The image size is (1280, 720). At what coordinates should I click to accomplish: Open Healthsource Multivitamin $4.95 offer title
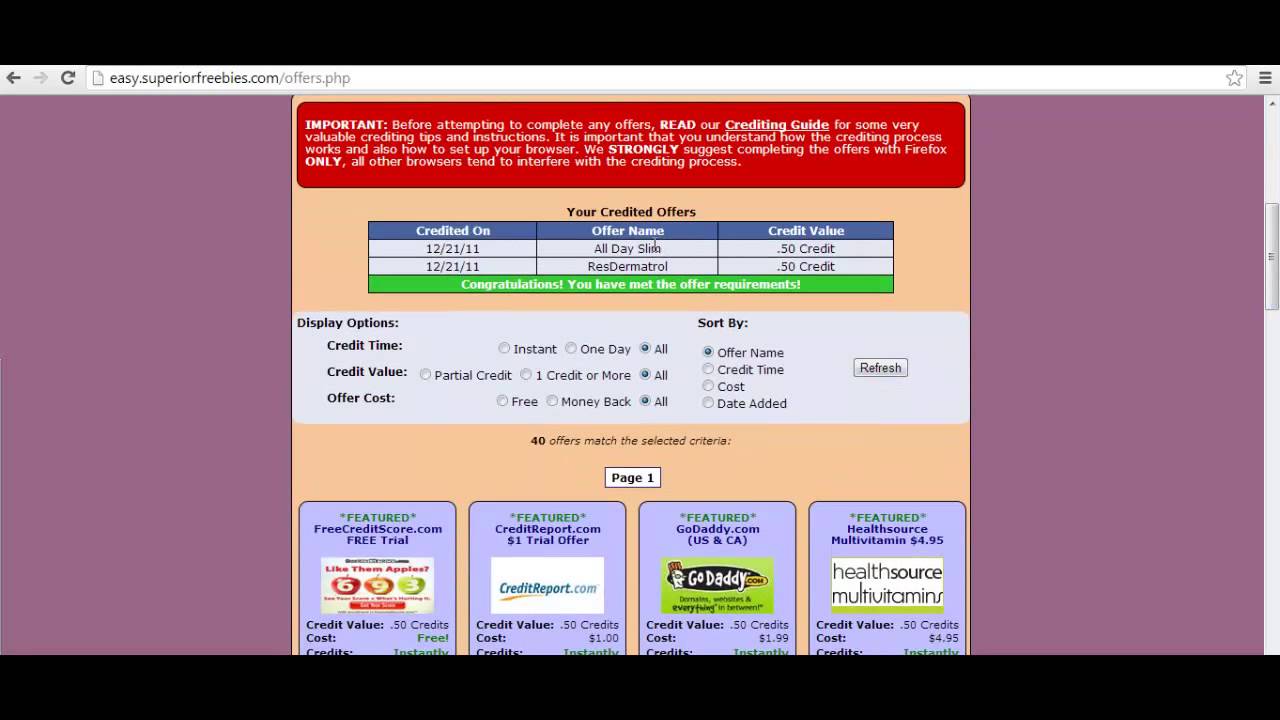coord(887,534)
